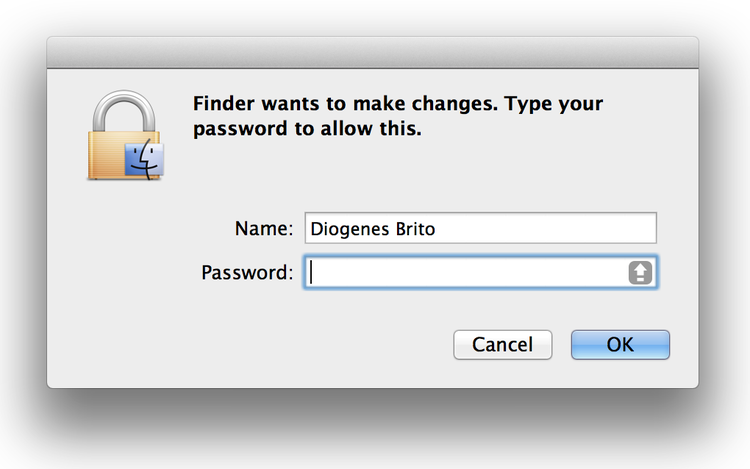Click the 'password to allow this.' message line

click(x=307, y=129)
